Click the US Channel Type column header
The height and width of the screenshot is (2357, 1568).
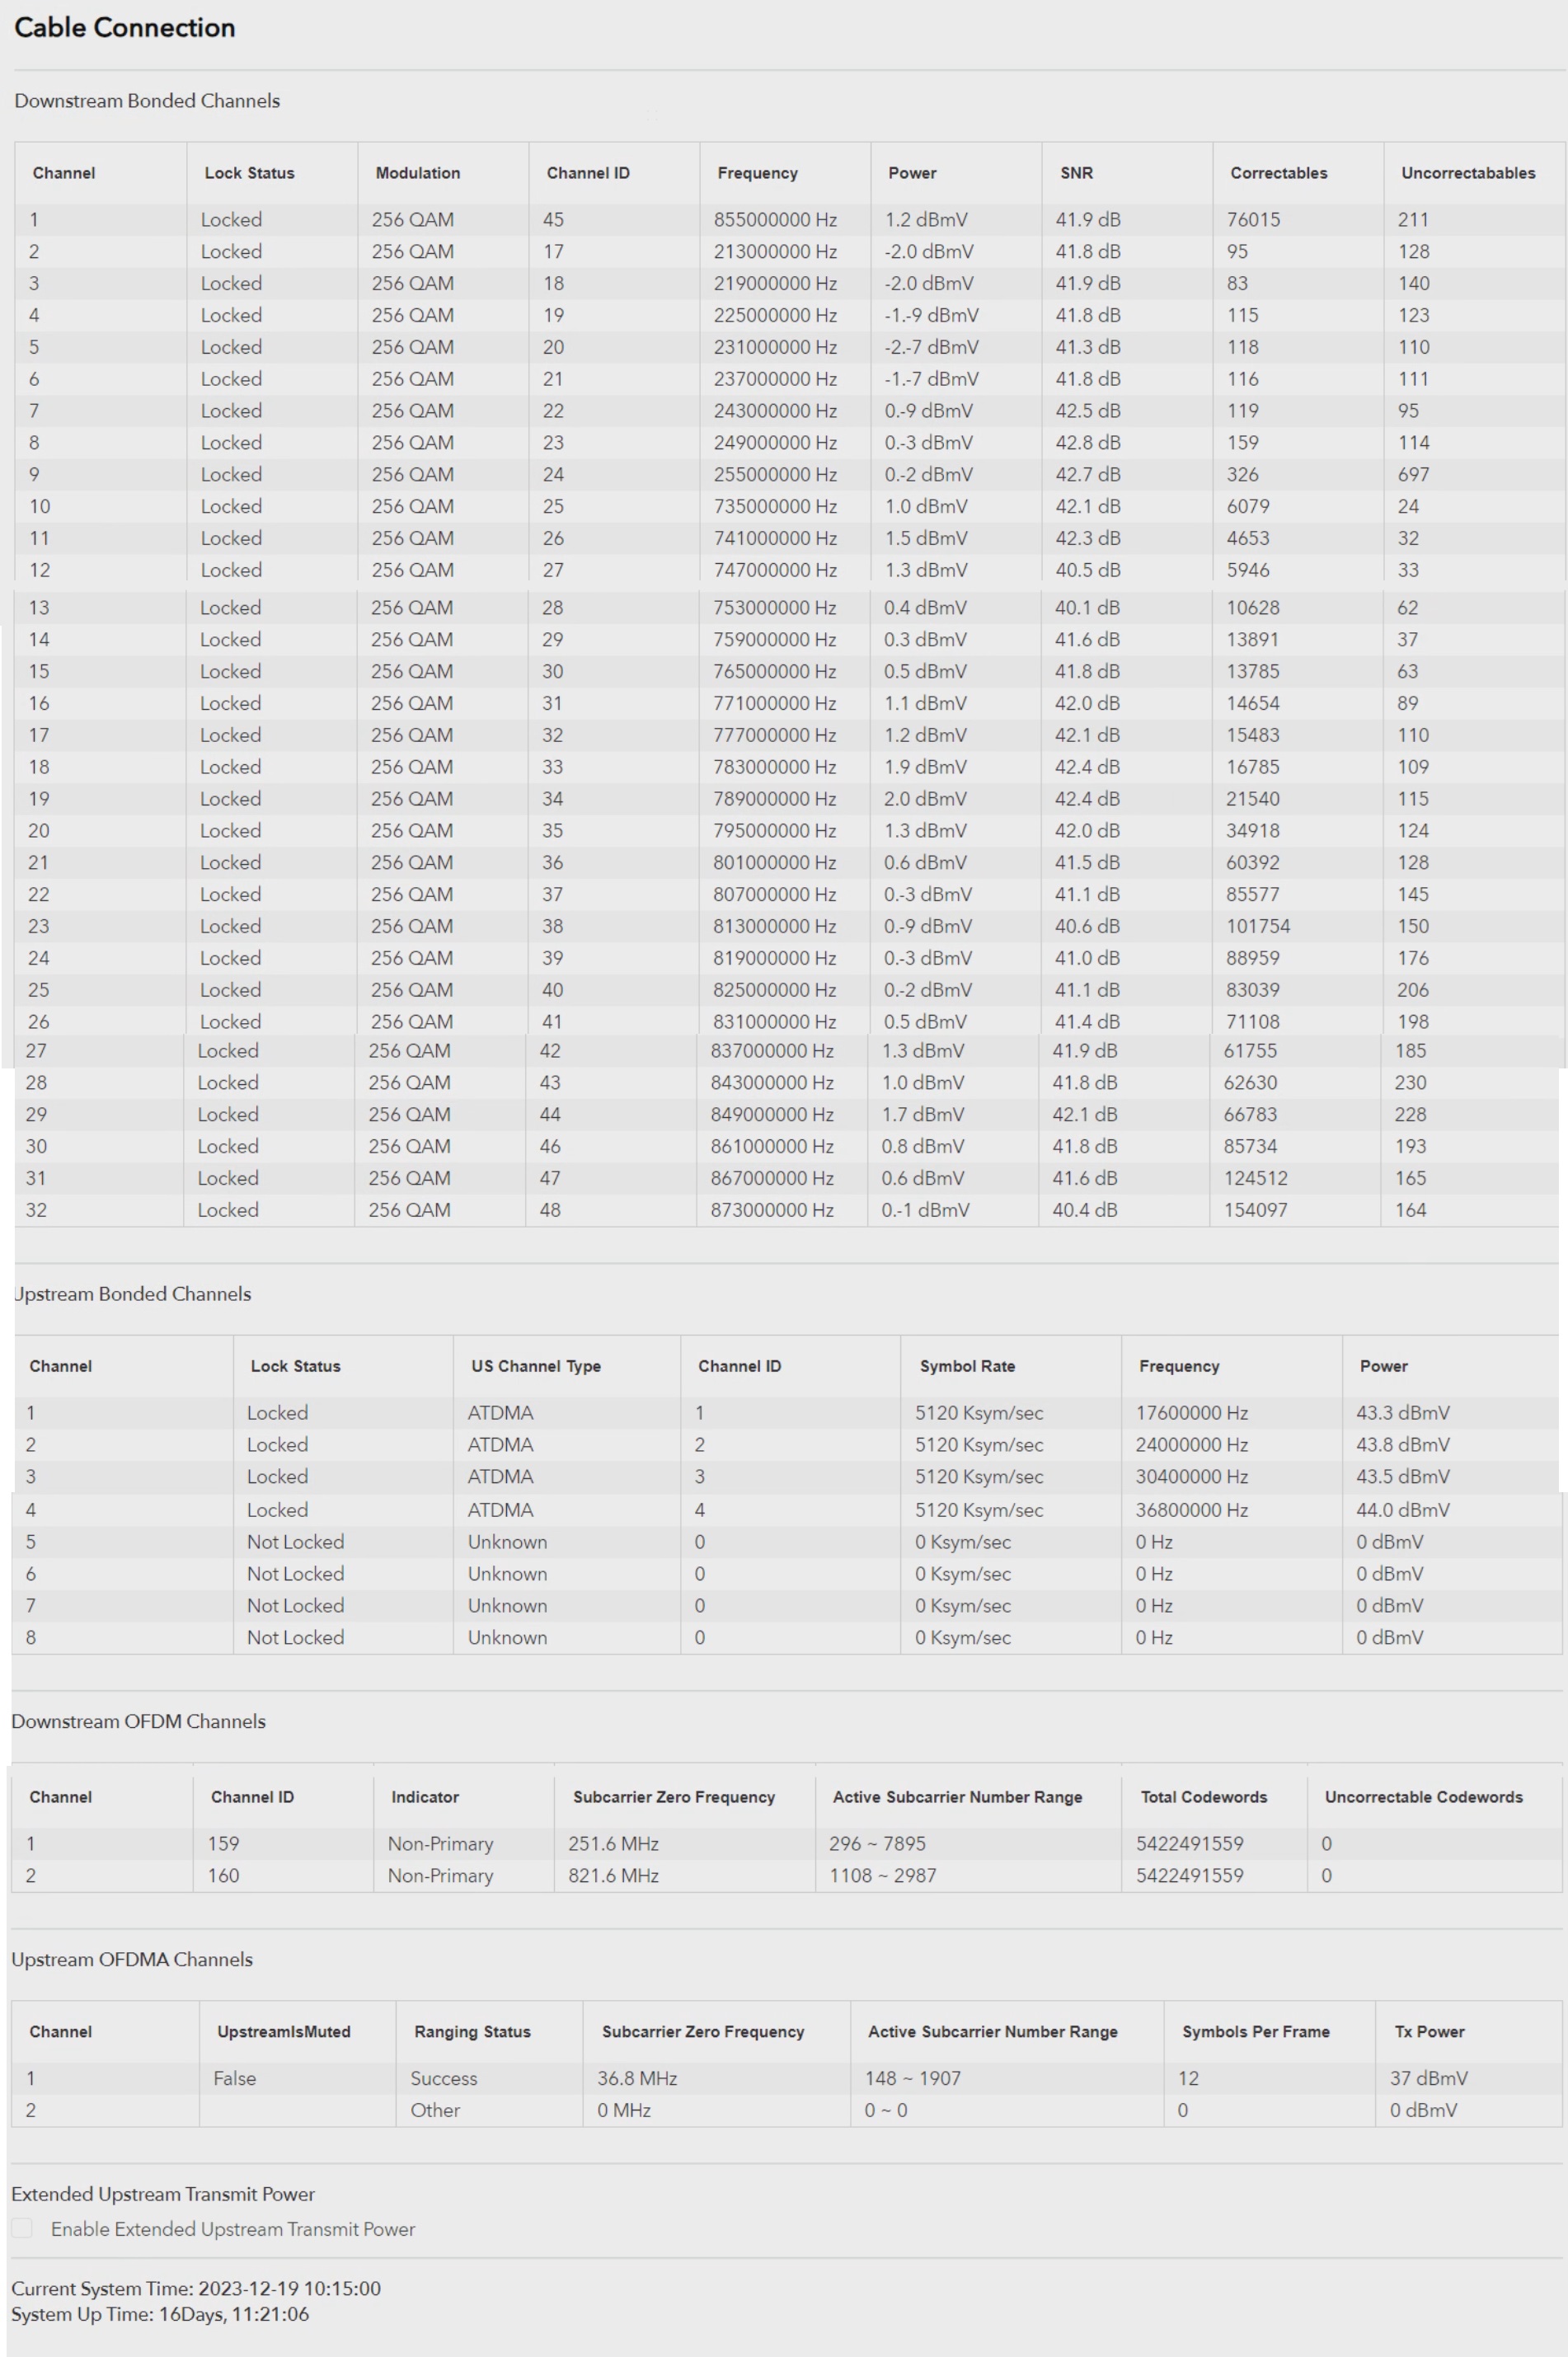pyautogui.click(x=535, y=1365)
